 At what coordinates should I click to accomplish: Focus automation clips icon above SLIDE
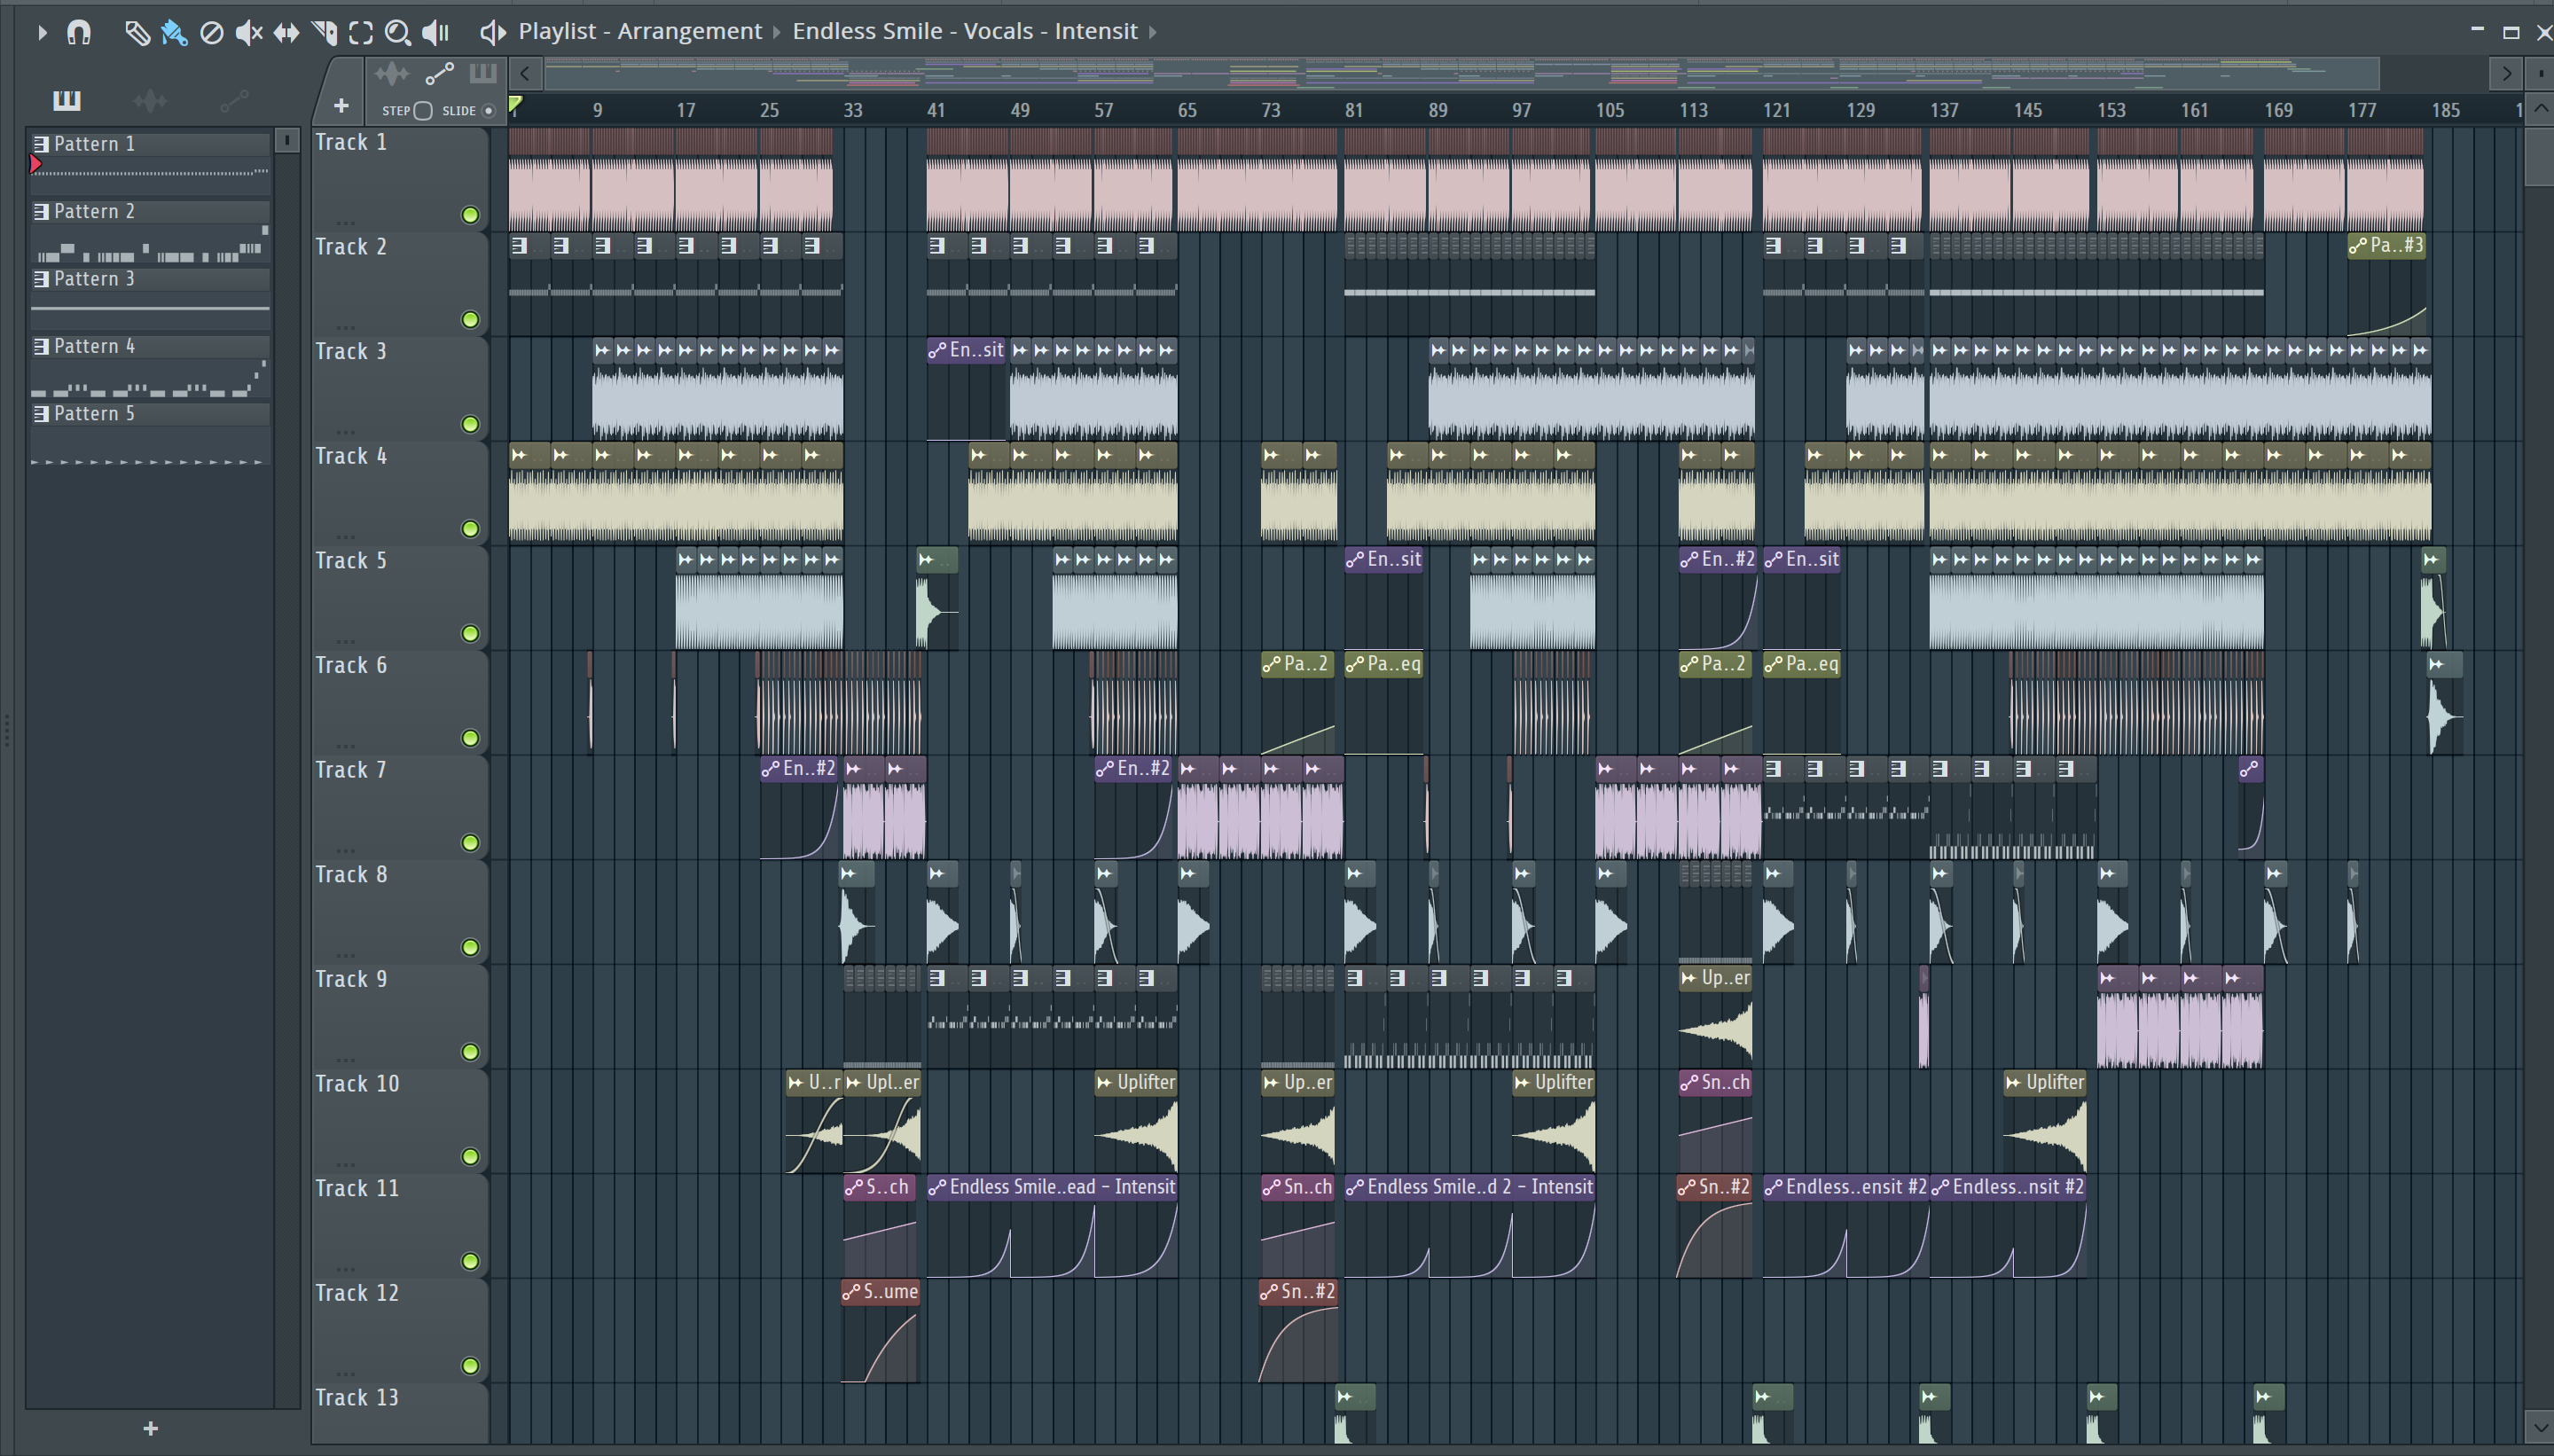(x=439, y=73)
